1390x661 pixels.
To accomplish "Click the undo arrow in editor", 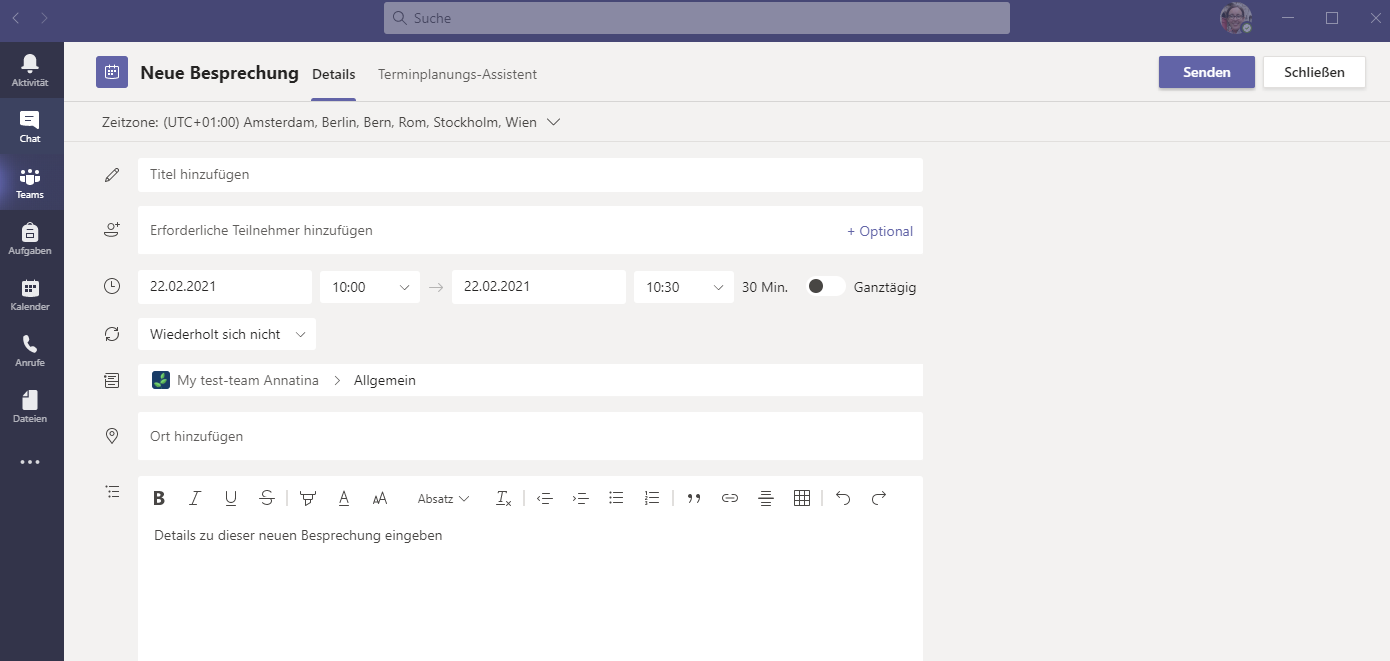I will pyautogui.click(x=843, y=498).
